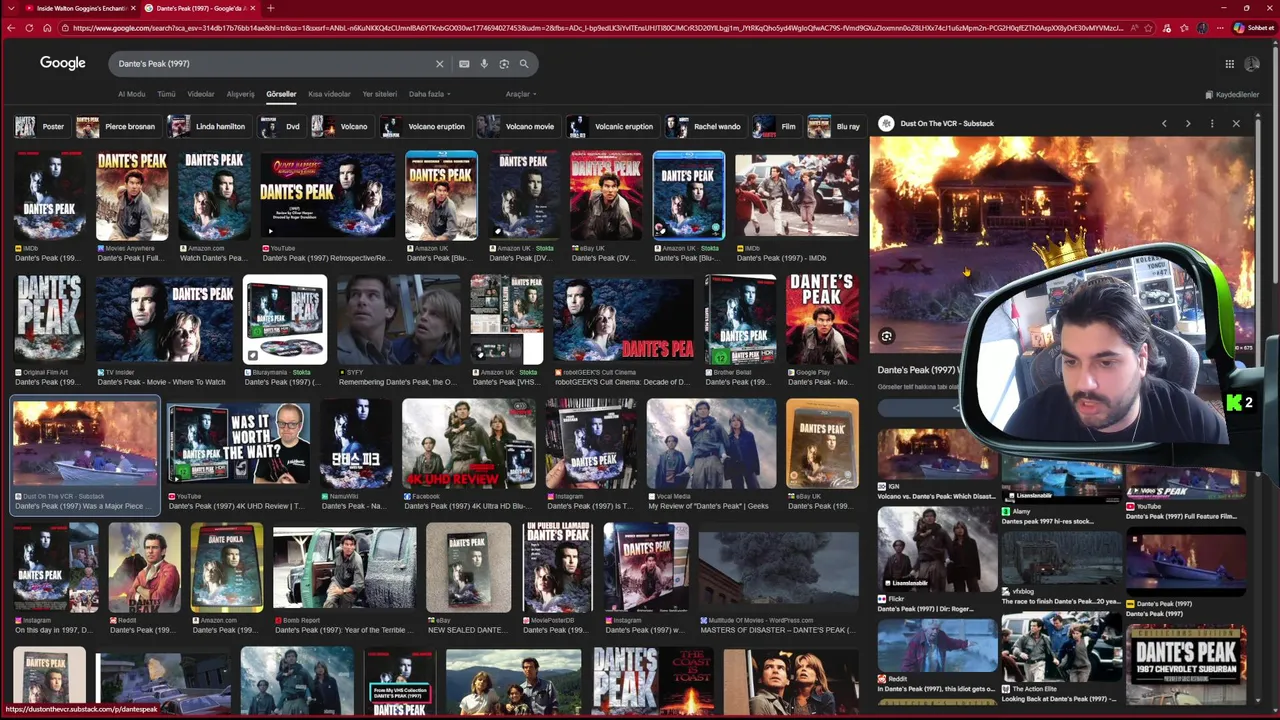Switch to the Inside Walton Goggins tab

coord(78,8)
